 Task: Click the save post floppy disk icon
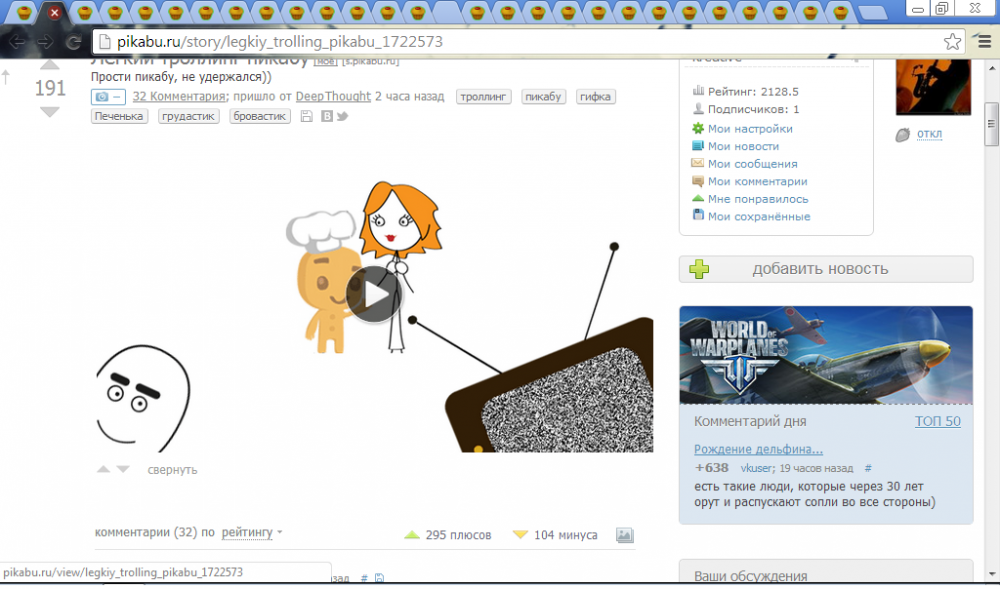point(307,117)
